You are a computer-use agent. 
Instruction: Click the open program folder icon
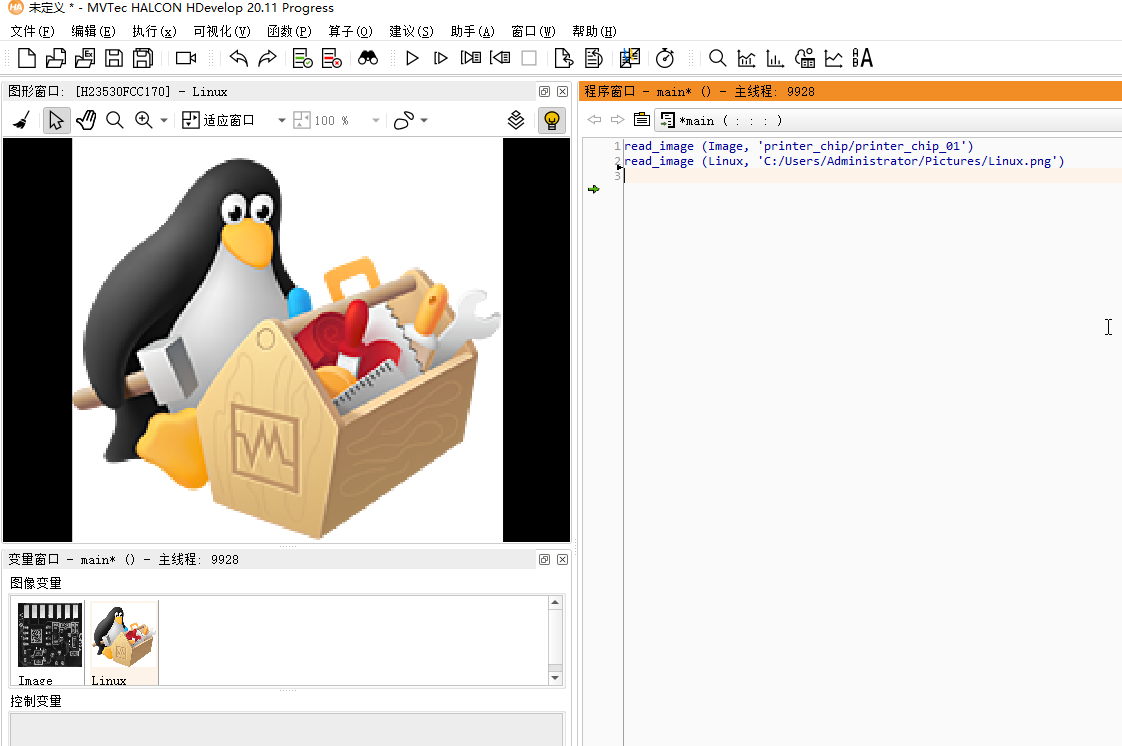[x=56, y=58]
